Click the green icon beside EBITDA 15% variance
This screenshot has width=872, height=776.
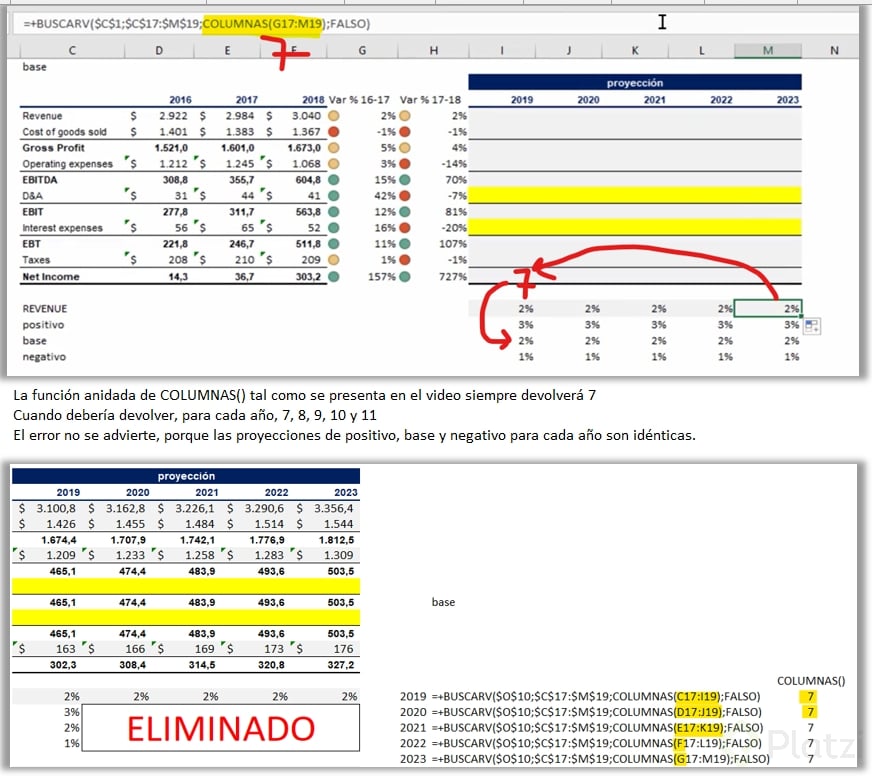(405, 180)
